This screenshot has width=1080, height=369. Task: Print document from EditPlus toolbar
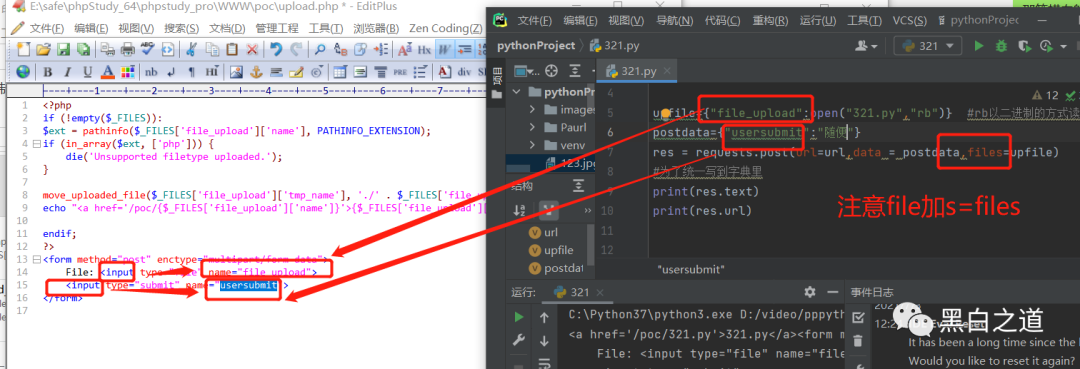pyautogui.click(x=127, y=49)
